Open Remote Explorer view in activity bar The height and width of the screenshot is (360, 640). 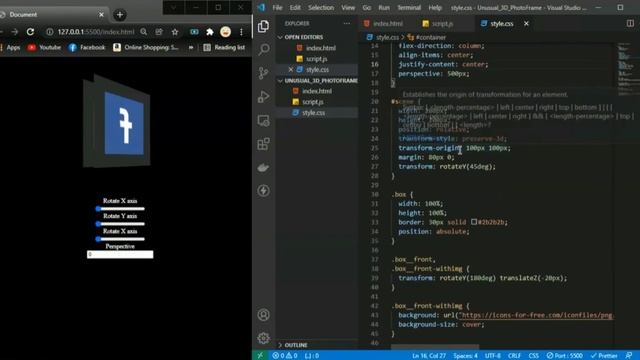click(264, 120)
